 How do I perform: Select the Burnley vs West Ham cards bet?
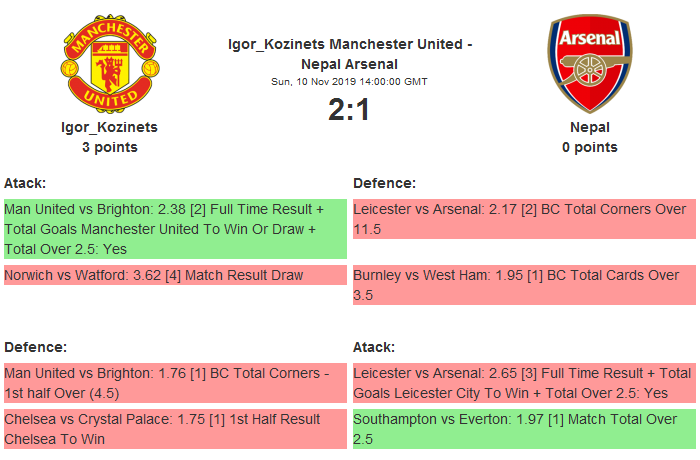[524, 284]
